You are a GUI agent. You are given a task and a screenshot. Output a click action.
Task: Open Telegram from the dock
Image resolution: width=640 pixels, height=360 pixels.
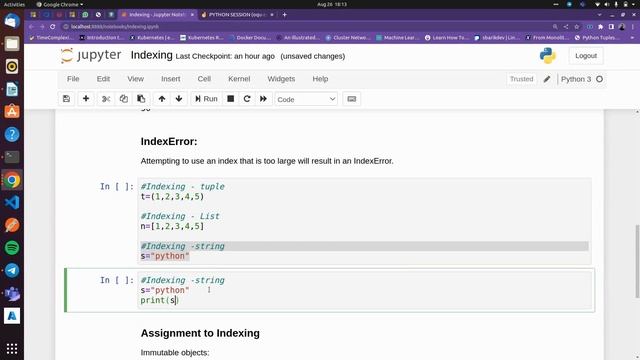12,271
